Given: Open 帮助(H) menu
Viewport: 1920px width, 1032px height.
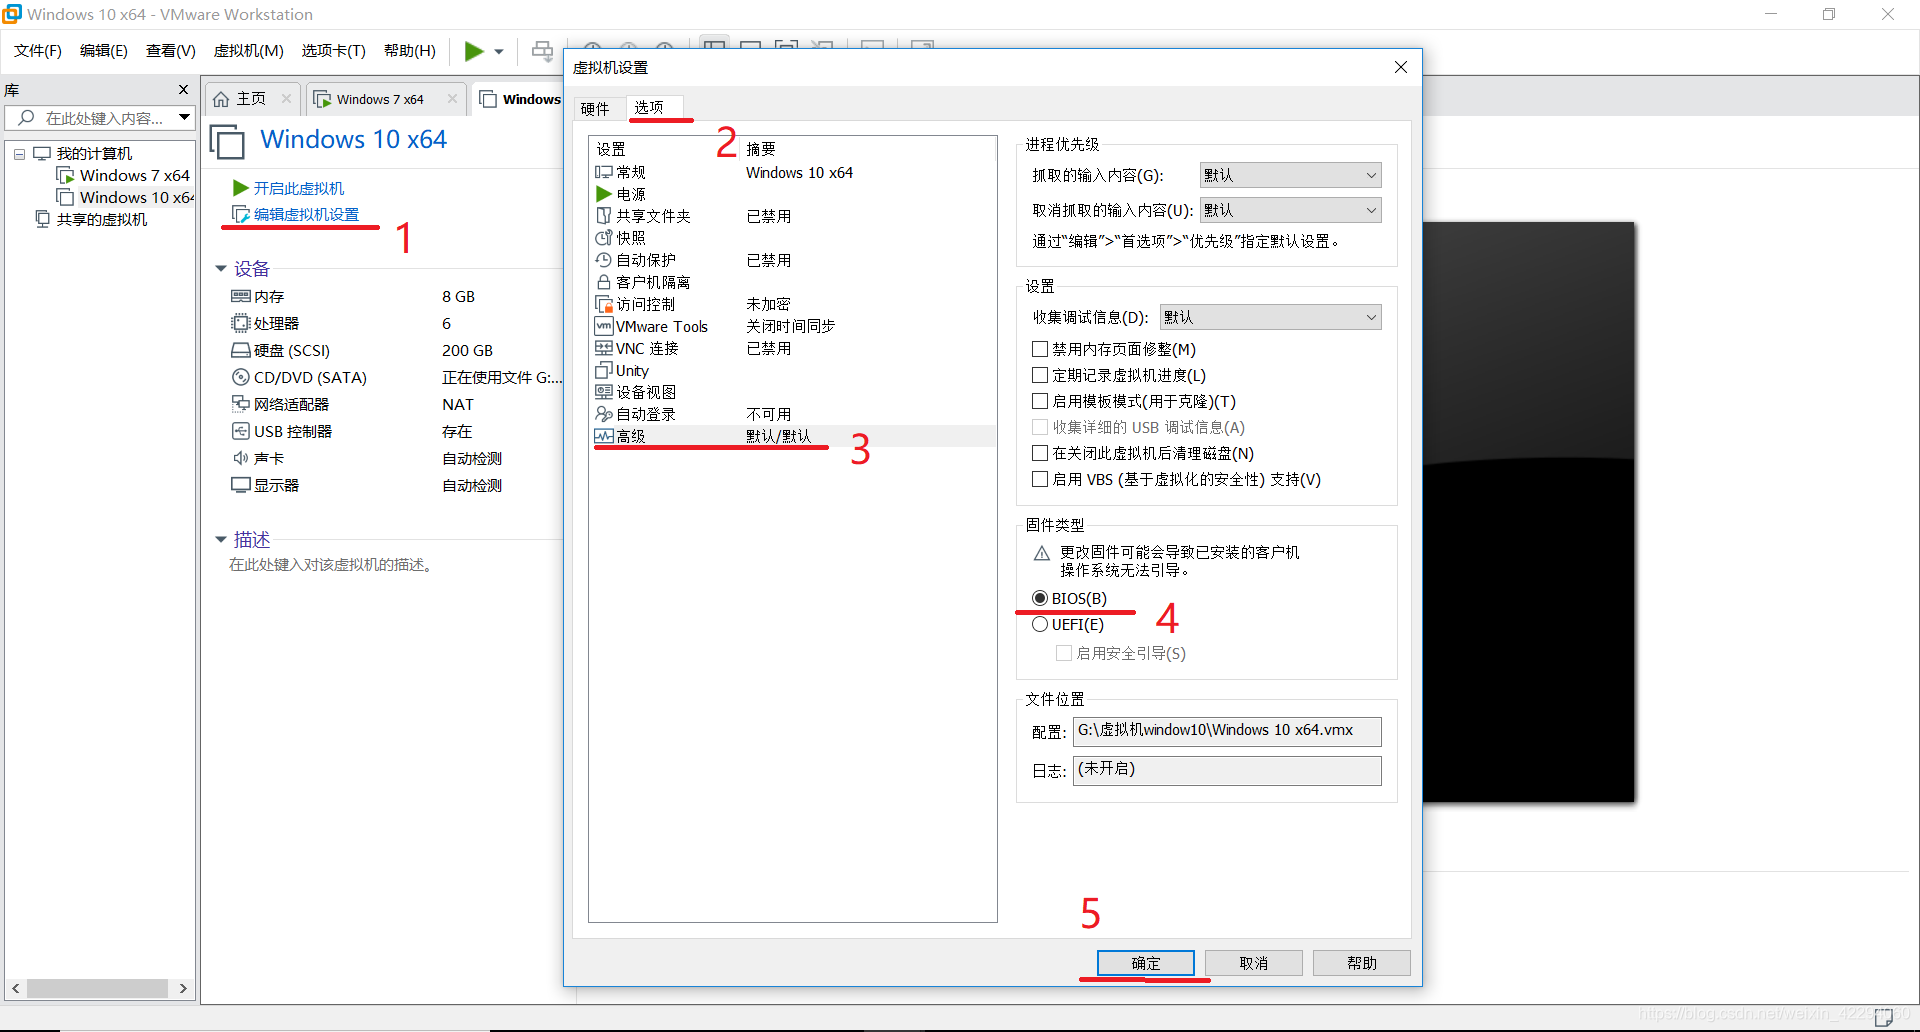Looking at the screenshot, I should [410, 51].
